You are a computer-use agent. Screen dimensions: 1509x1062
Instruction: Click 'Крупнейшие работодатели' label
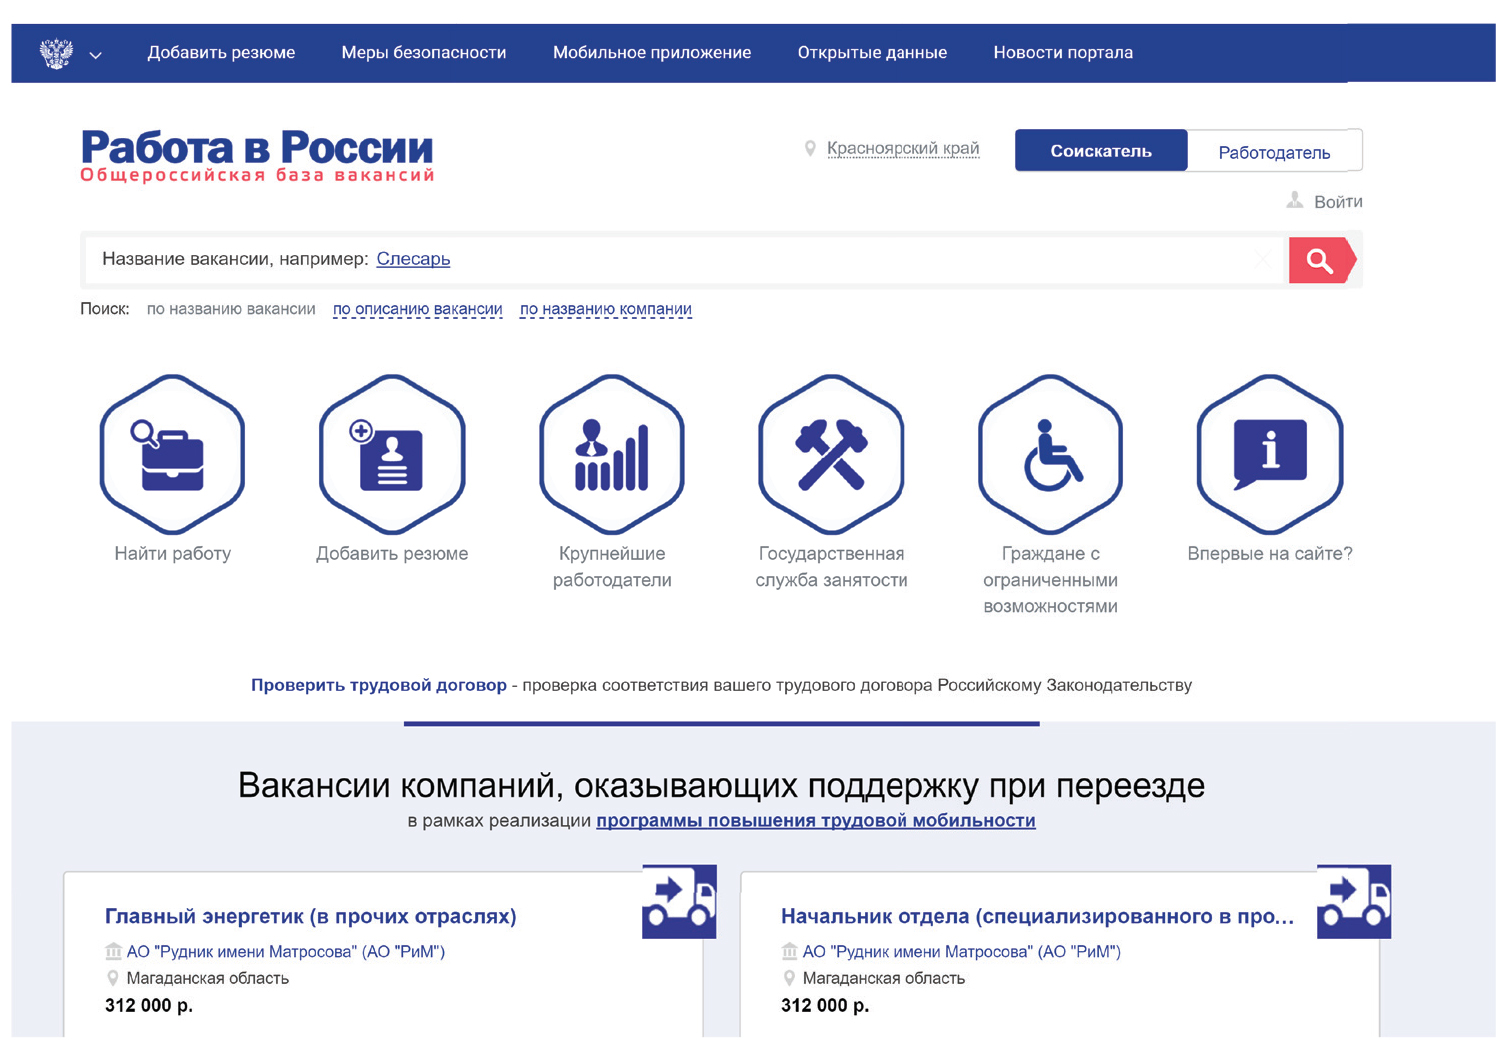point(612,567)
